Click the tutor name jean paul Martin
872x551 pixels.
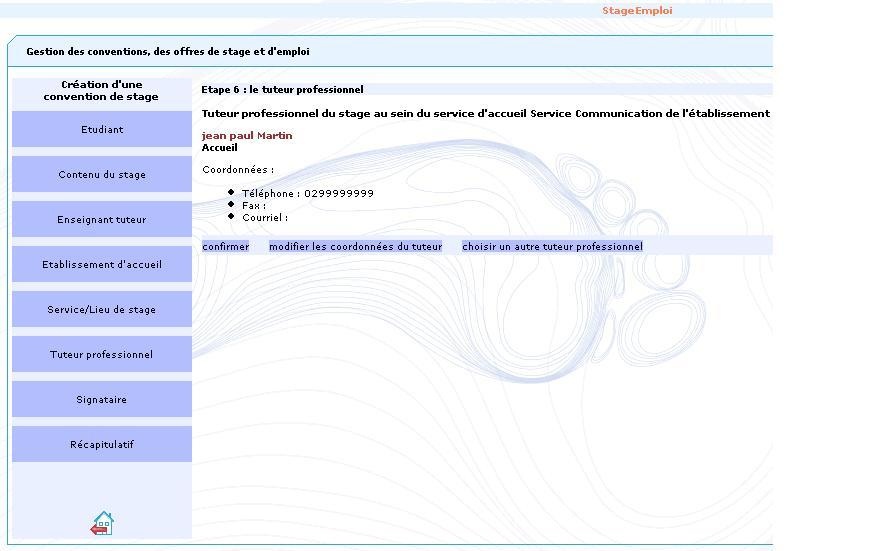pos(247,135)
